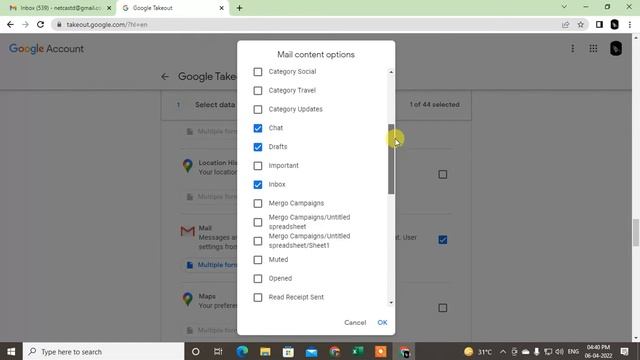Viewport: 640px width, 360px height.
Task: Open the Windows Start menu
Action: click(11, 351)
